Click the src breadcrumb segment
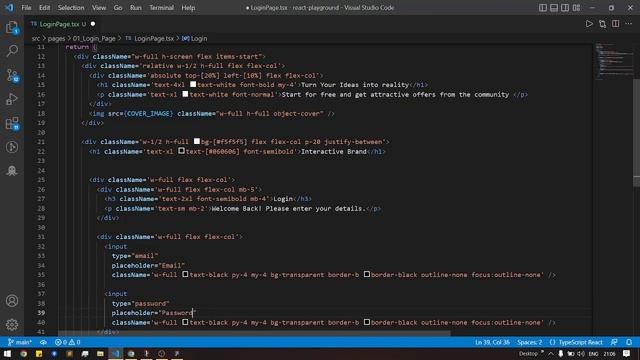The image size is (640, 360). (x=36, y=38)
